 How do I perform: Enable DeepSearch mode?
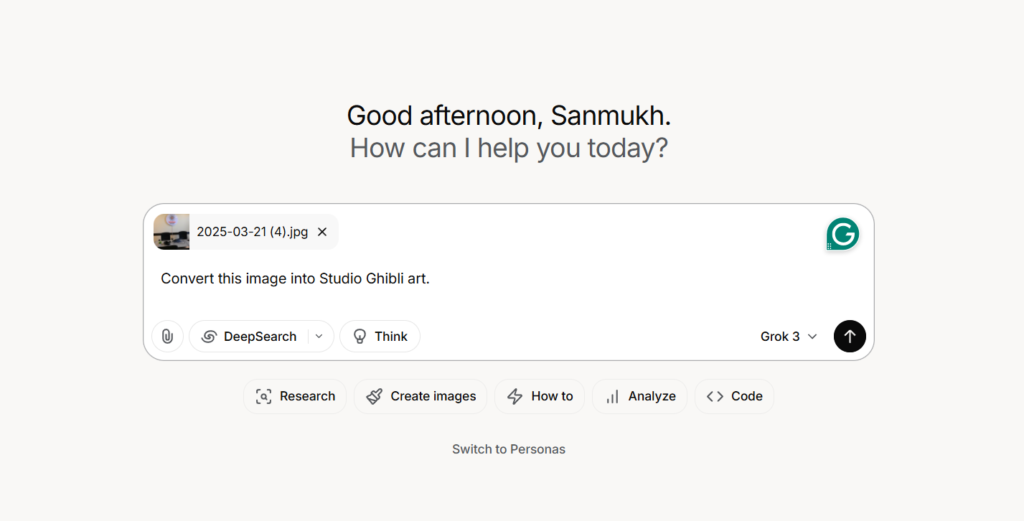point(250,336)
